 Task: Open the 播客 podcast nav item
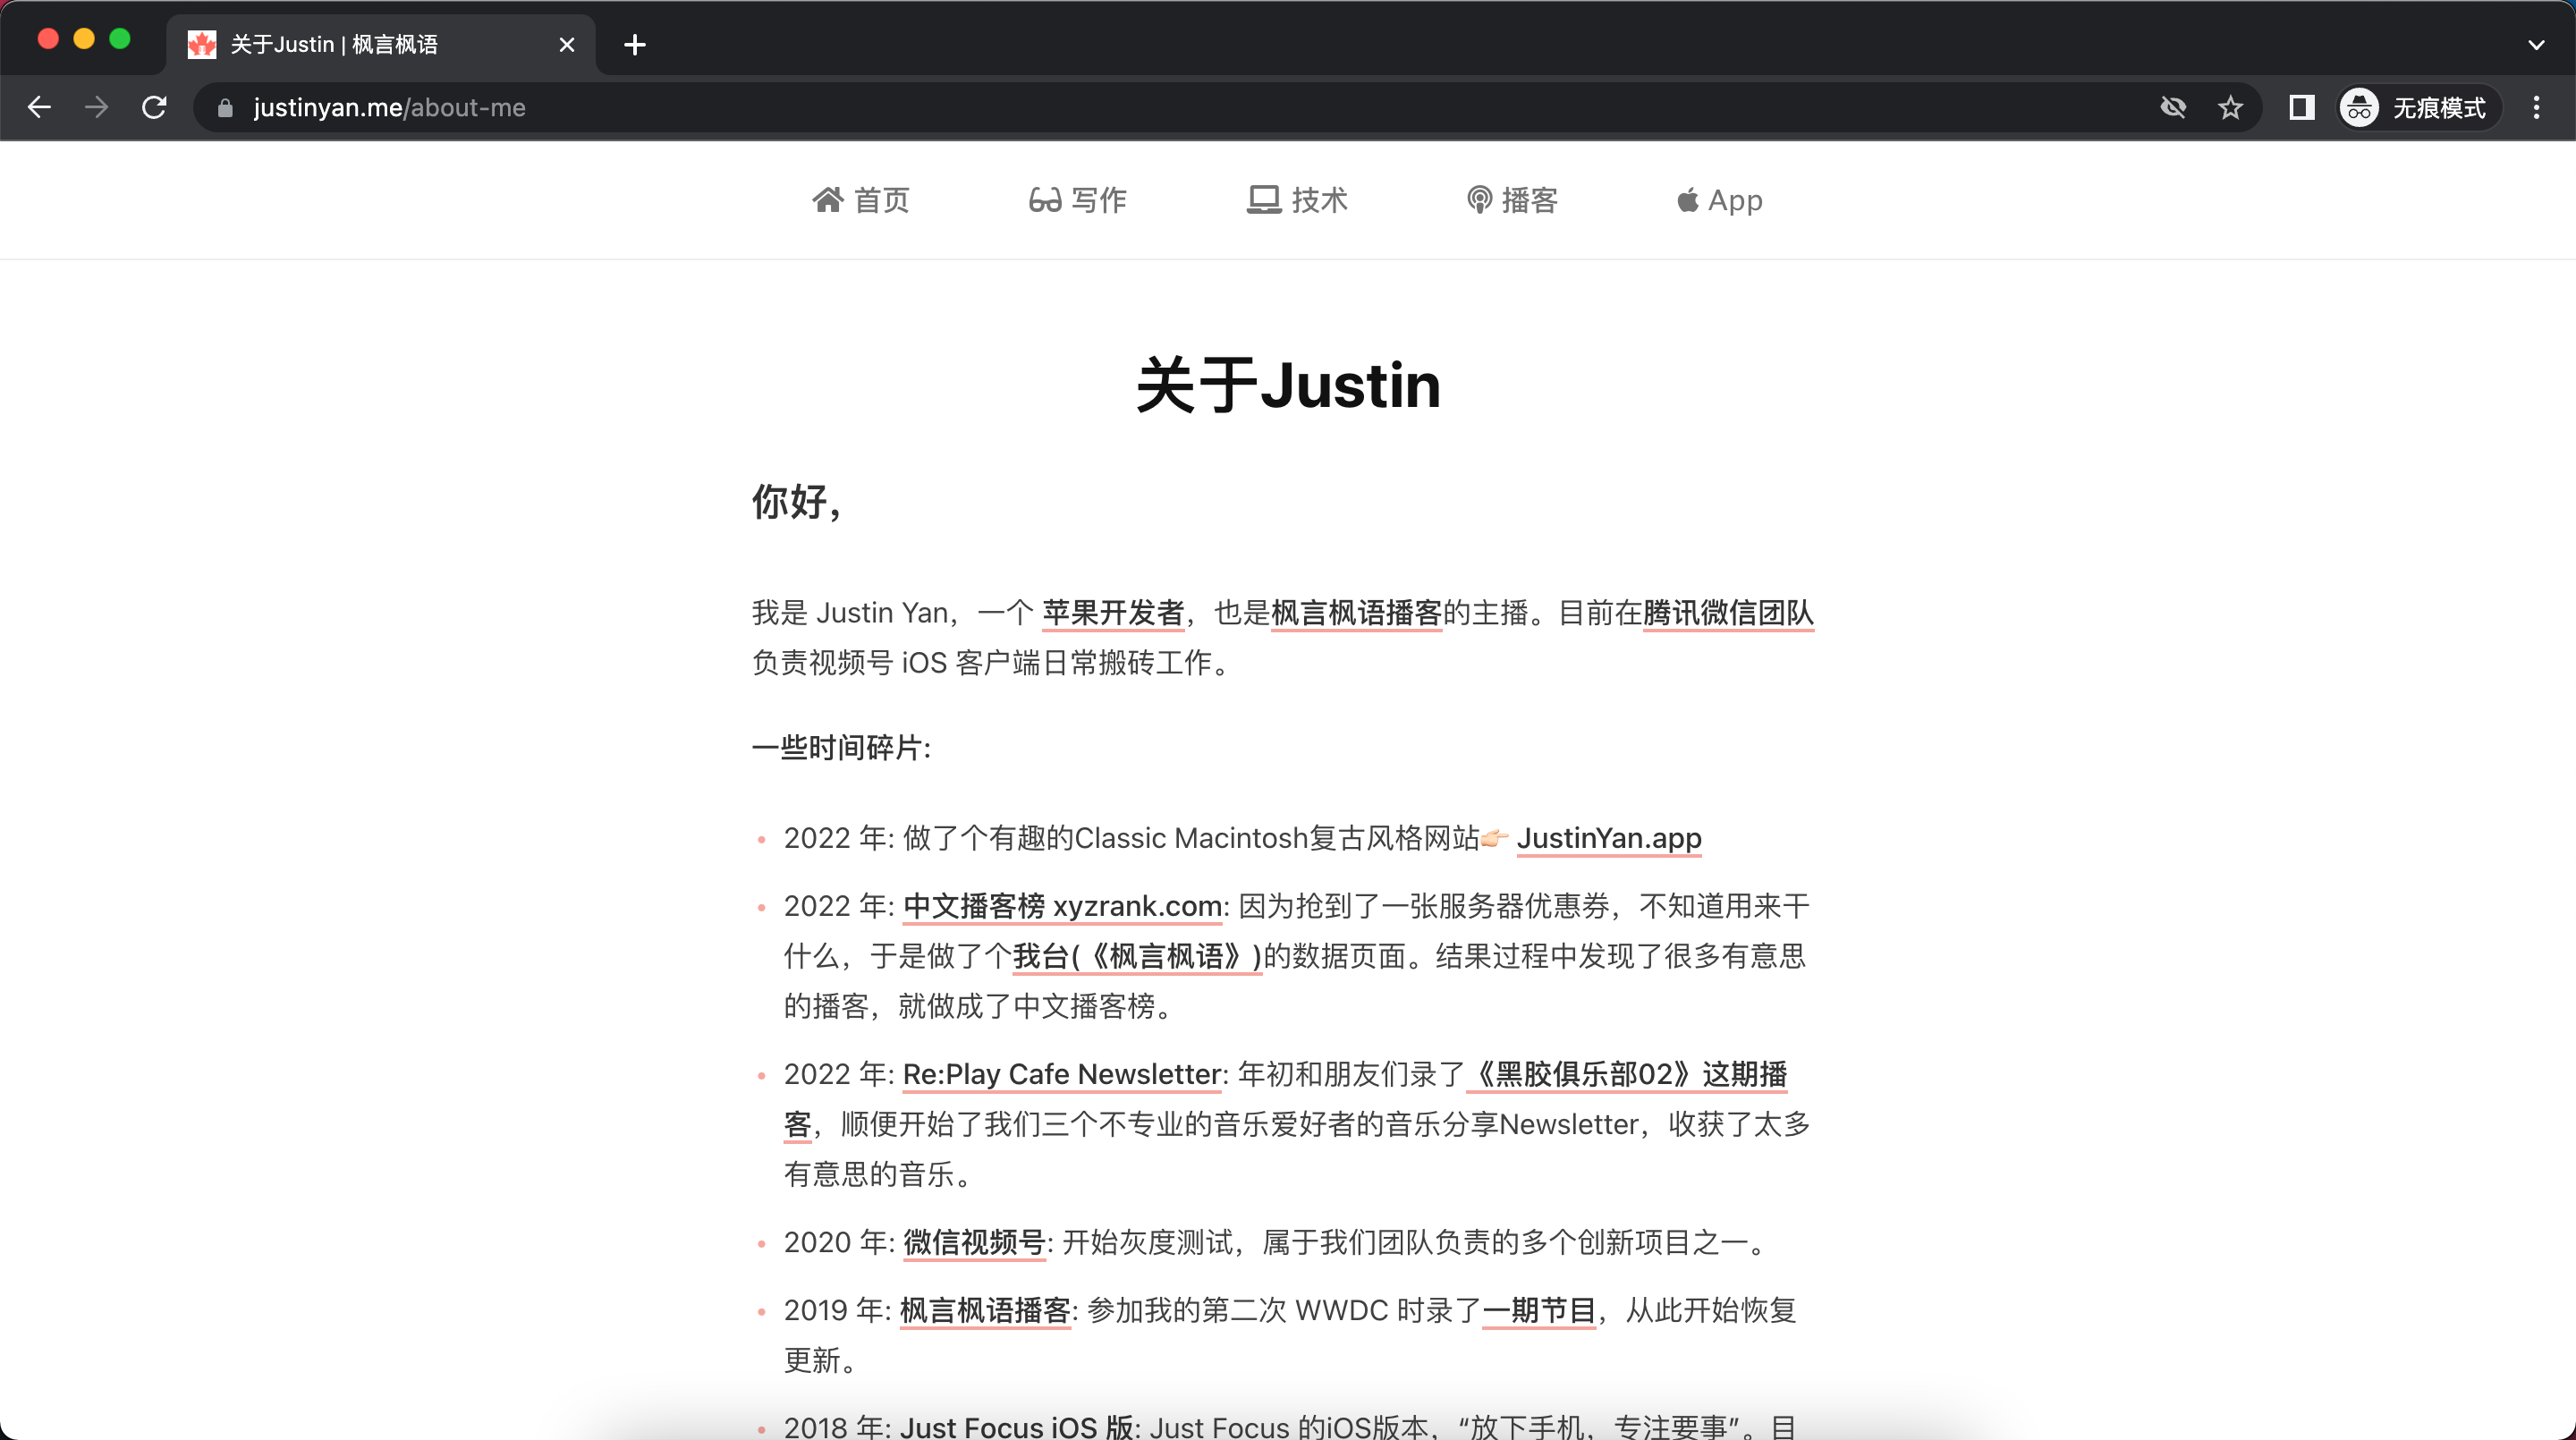click(x=1512, y=200)
